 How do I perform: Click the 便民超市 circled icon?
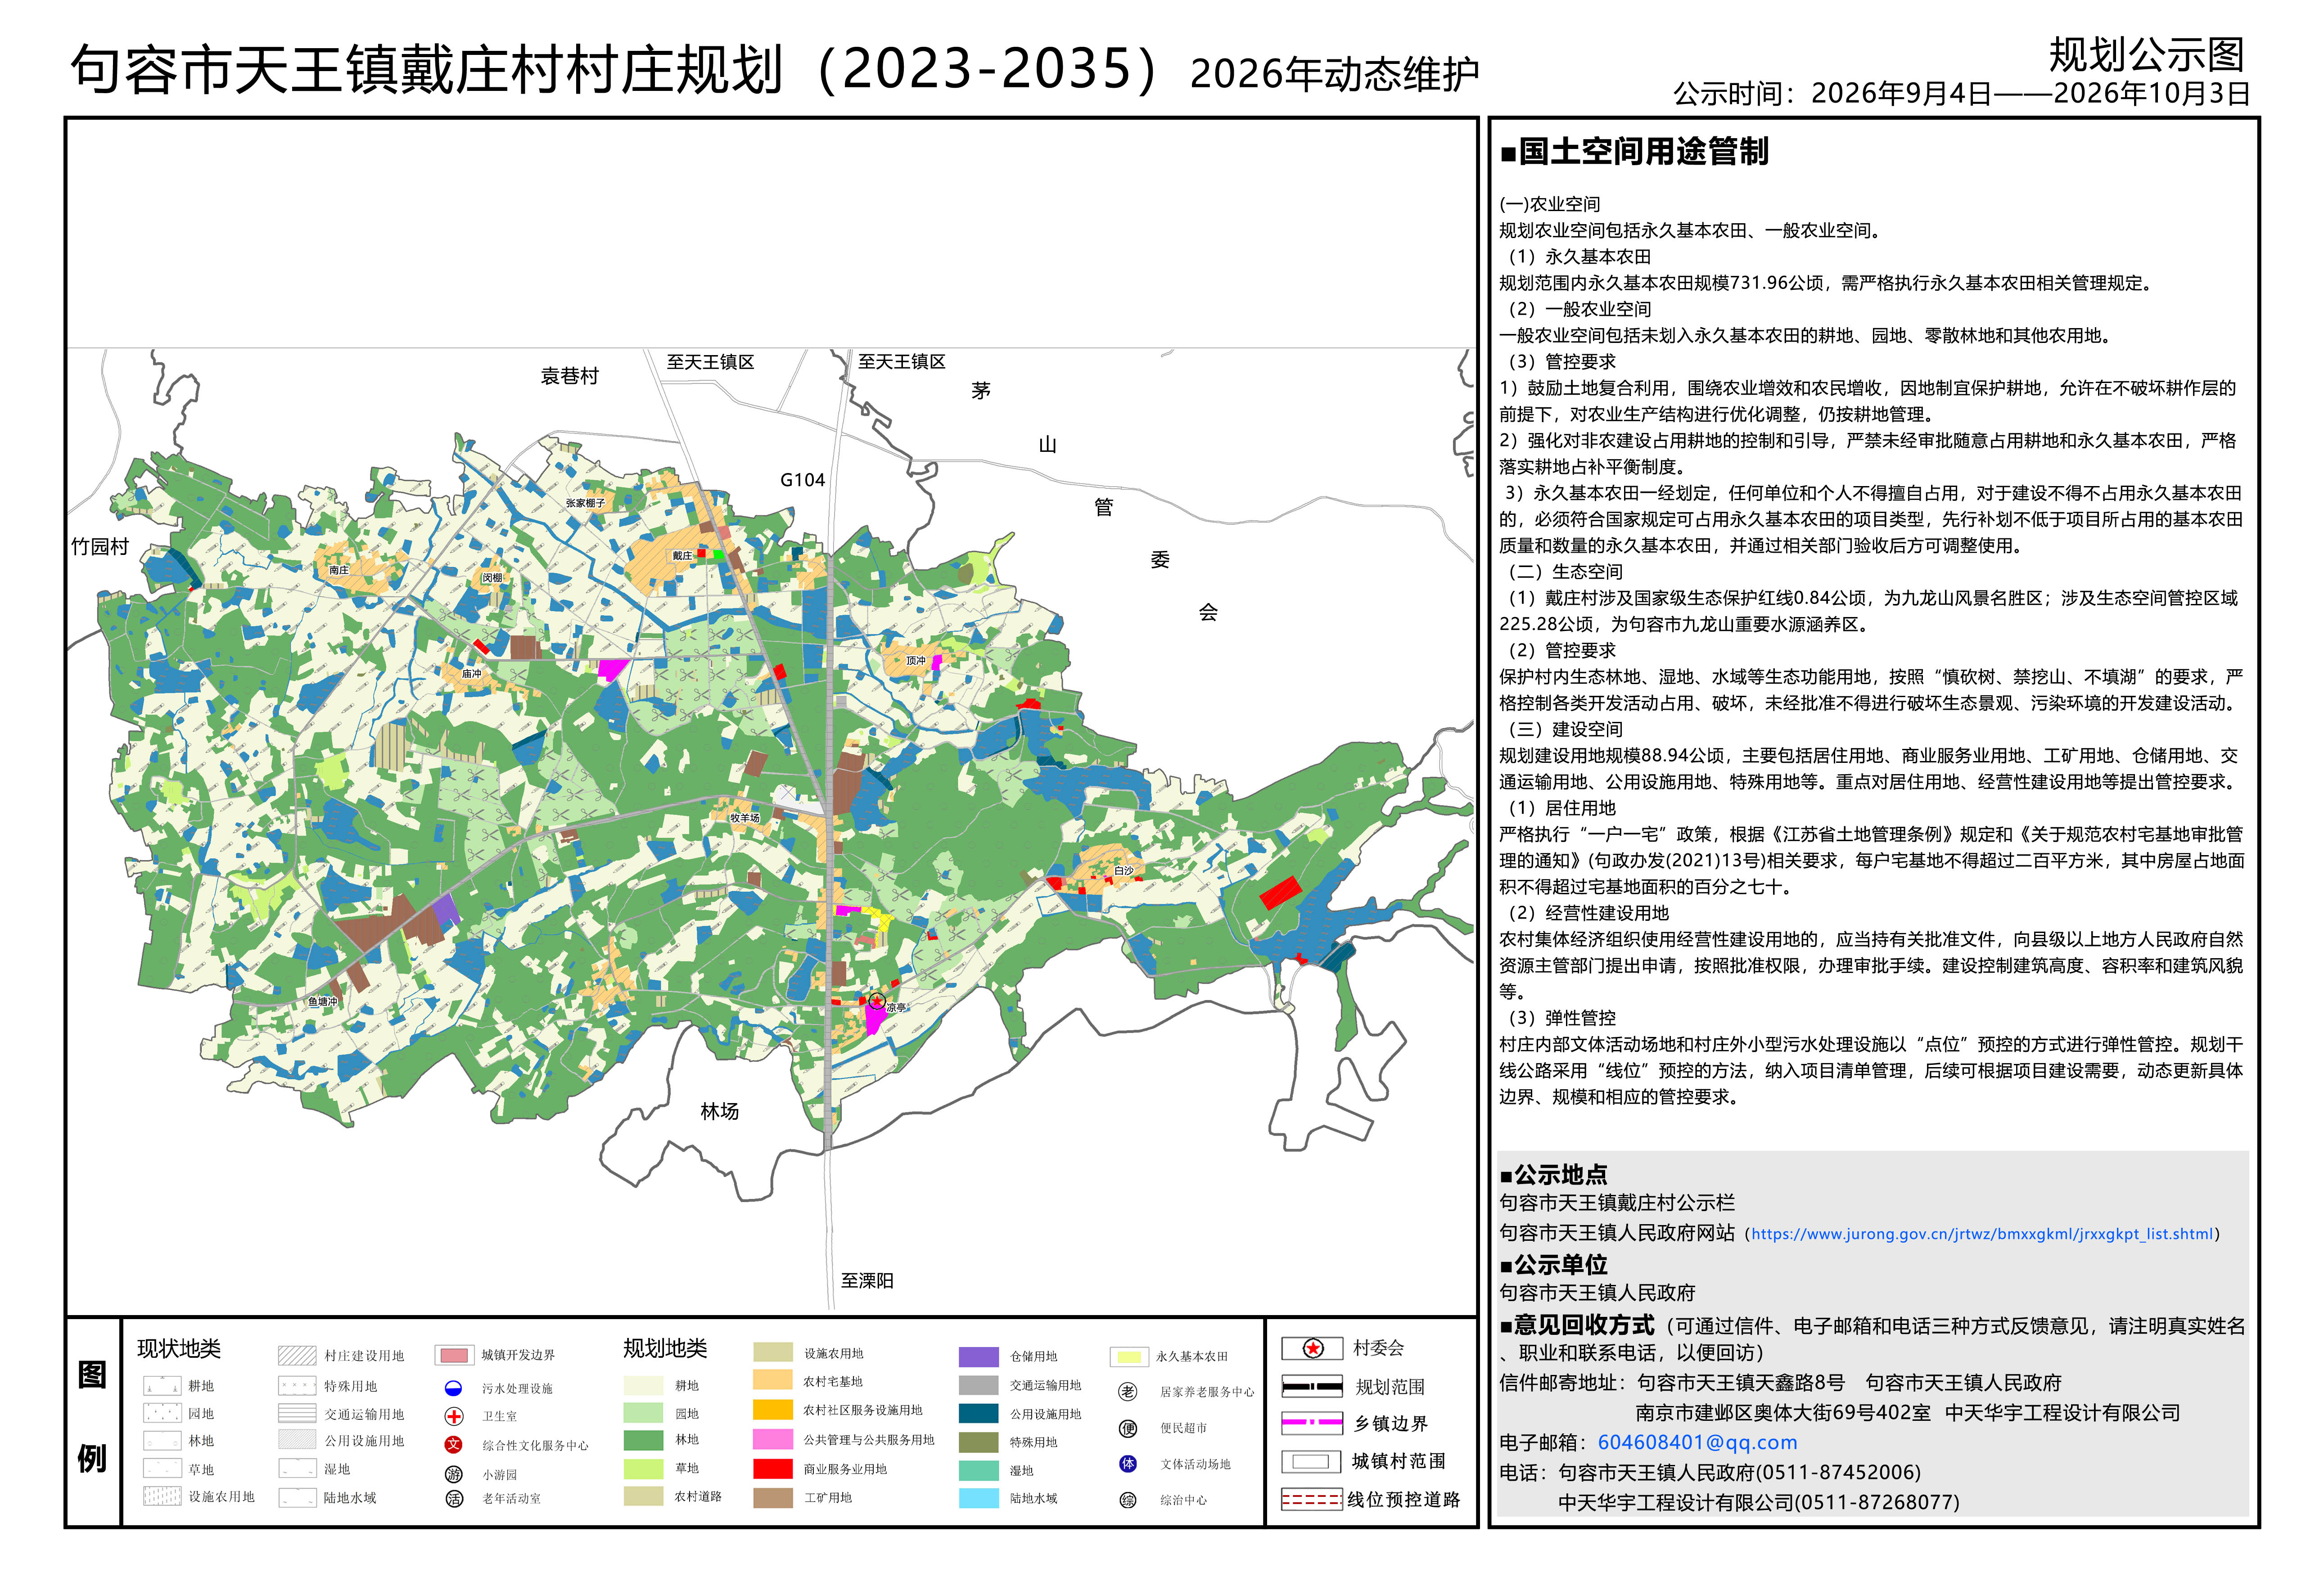click(x=1128, y=1428)
